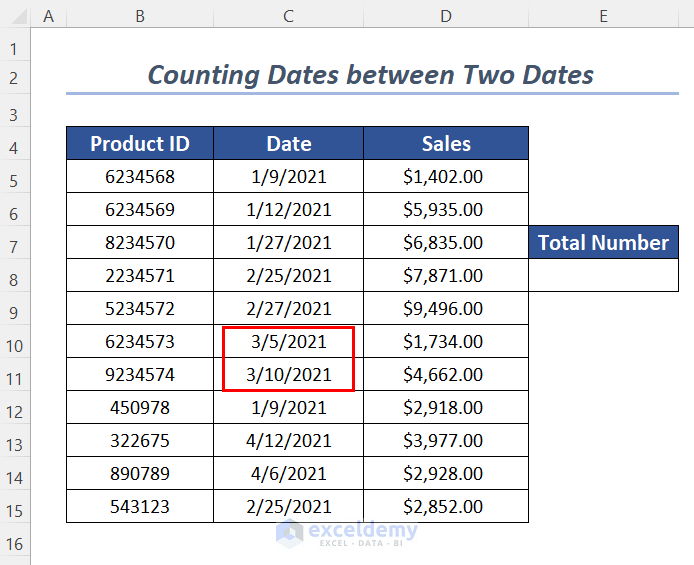
Task: Select sales cell $5,935.00
Action: pyautogui.click(x=446, y=209)
